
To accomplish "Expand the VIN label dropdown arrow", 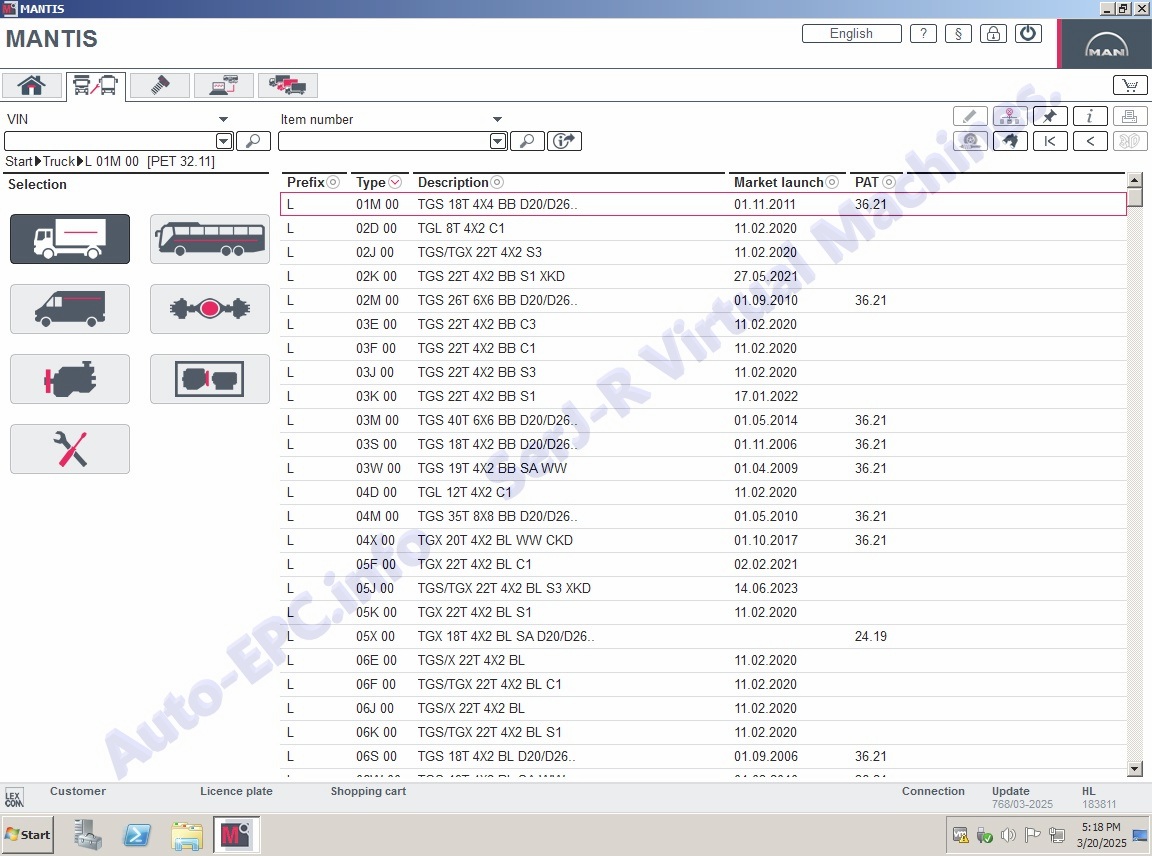I will (223, 119).
